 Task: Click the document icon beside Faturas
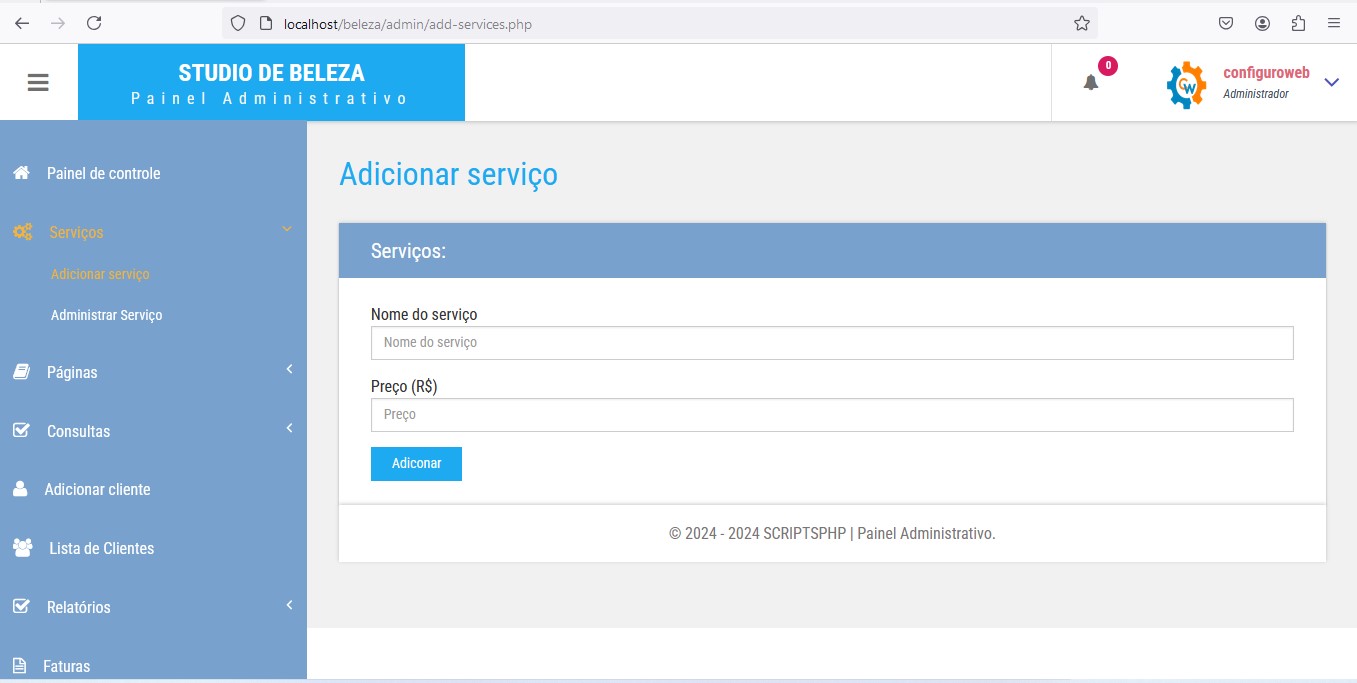19,666
